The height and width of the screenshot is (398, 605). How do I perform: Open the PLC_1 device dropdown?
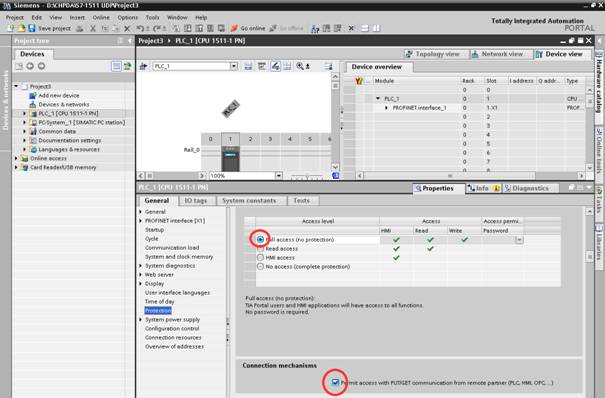pos(234,66)
